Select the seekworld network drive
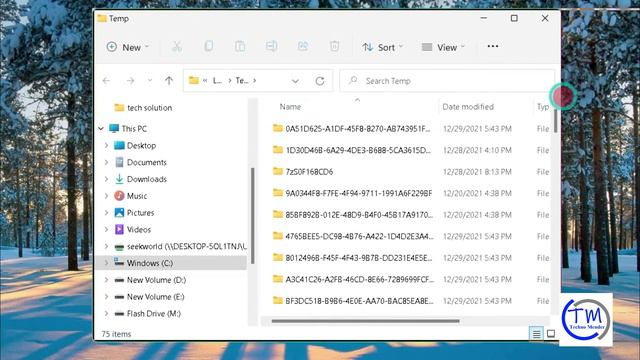640x360 pixels. coord(180,247)
